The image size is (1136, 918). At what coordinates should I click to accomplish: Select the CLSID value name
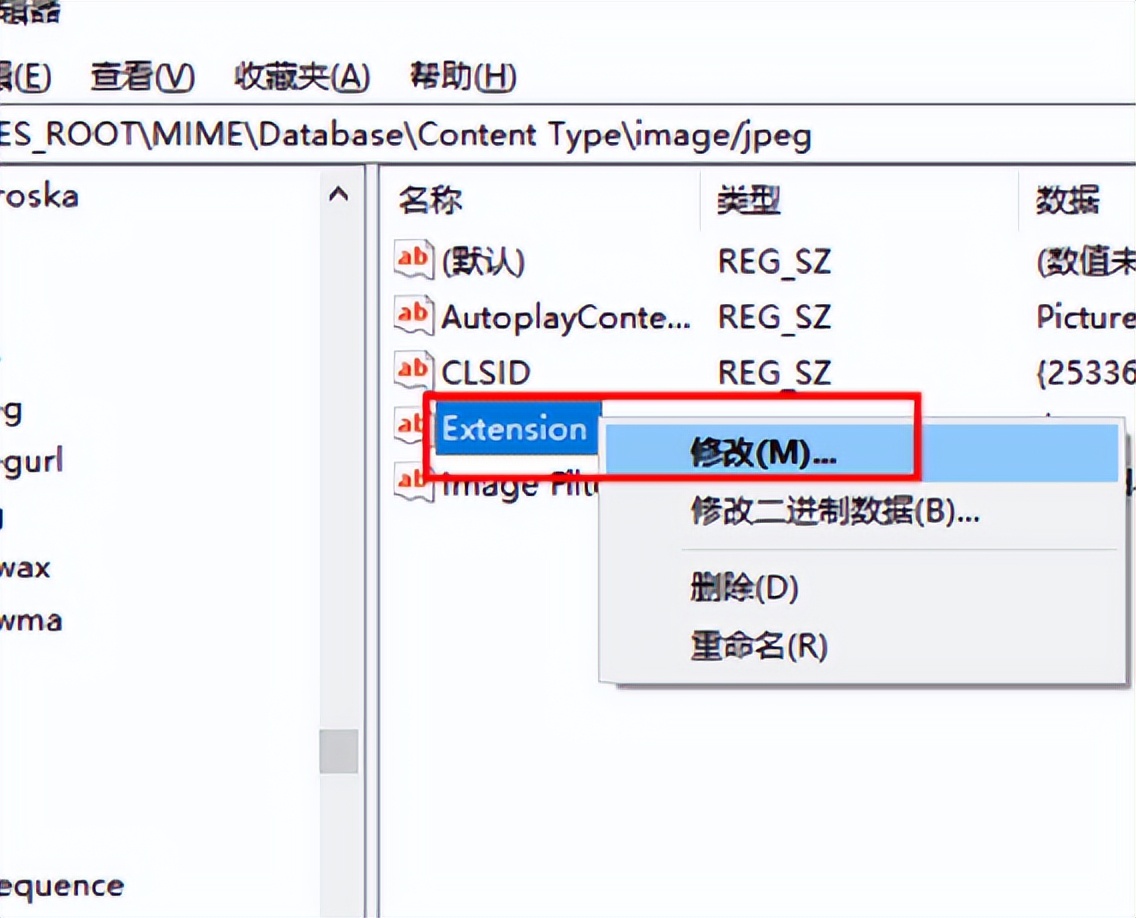click(x=486, y=373)
